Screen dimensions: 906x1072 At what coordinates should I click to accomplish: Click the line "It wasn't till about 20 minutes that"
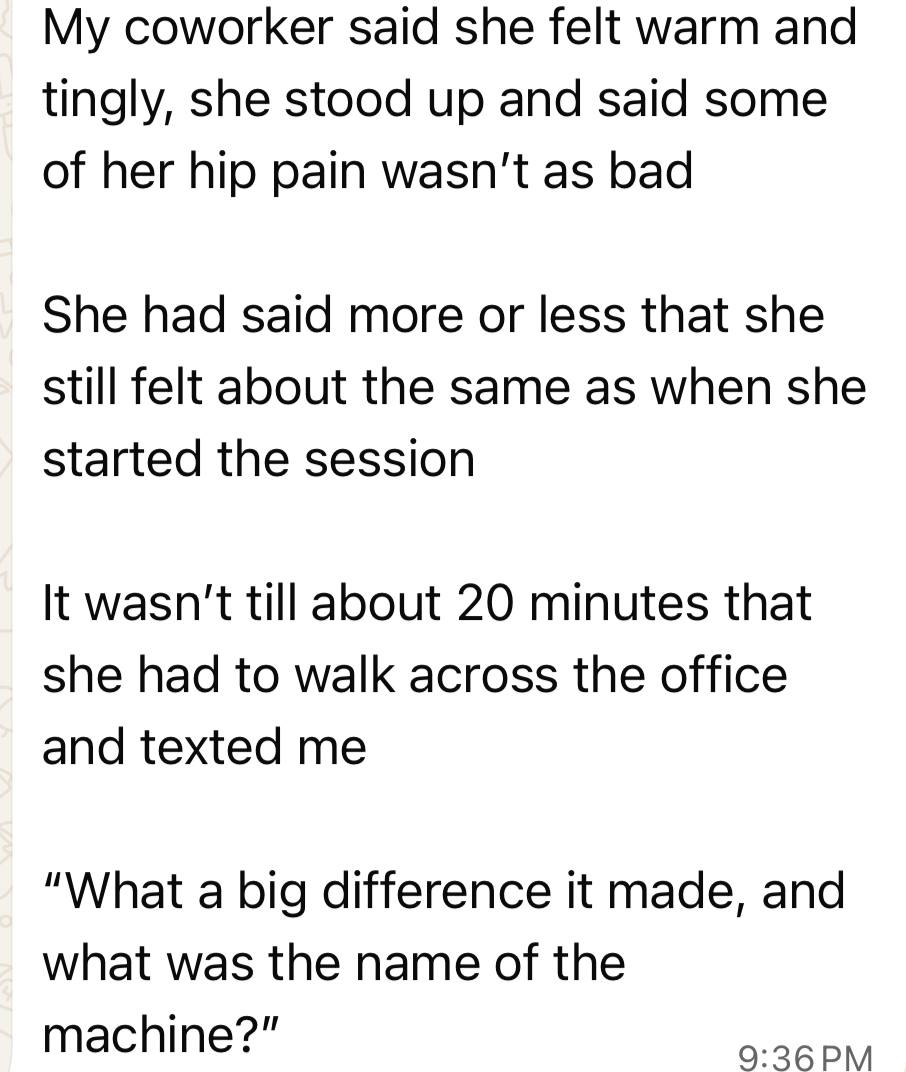(x=427, y=604)
